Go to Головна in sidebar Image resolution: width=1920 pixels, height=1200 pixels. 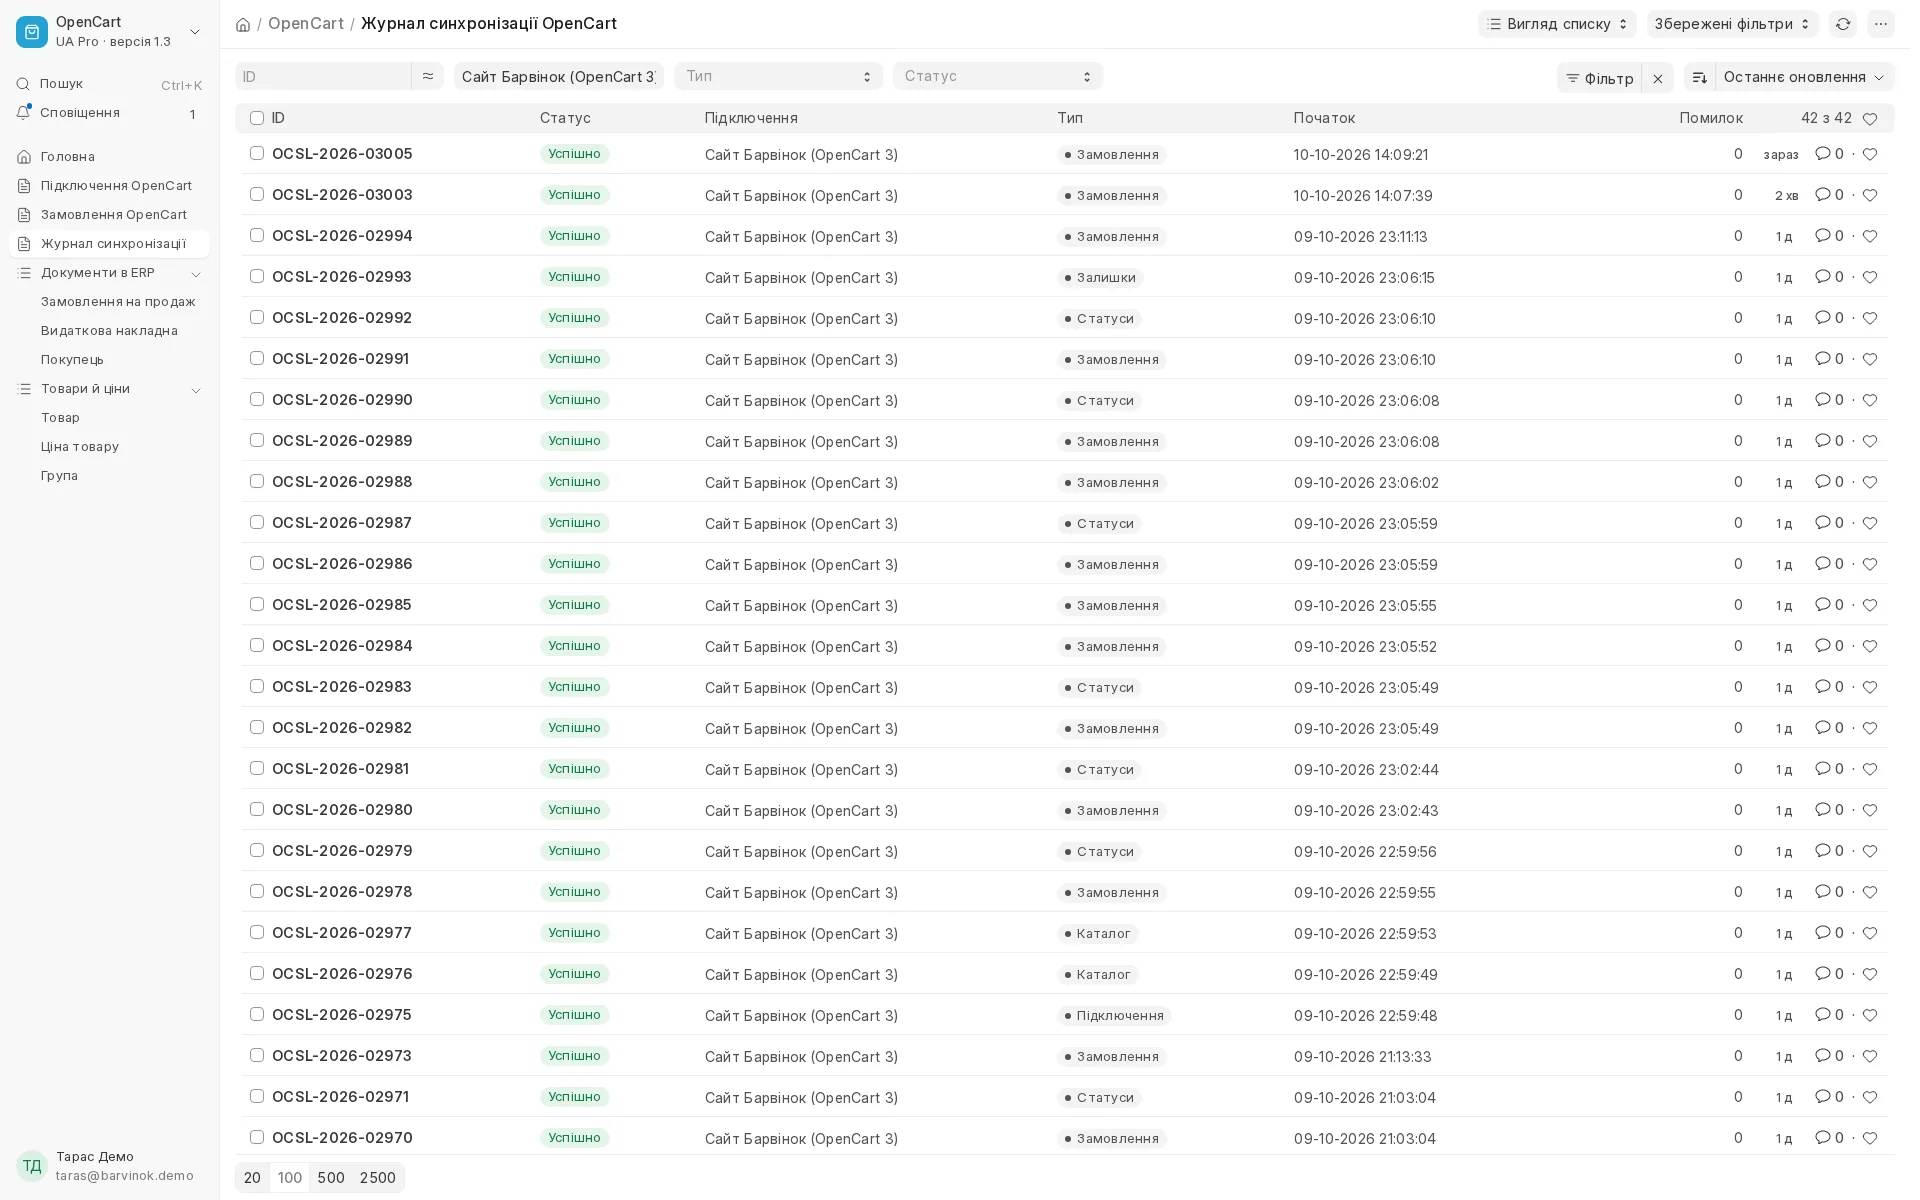[x=109, y=157]
